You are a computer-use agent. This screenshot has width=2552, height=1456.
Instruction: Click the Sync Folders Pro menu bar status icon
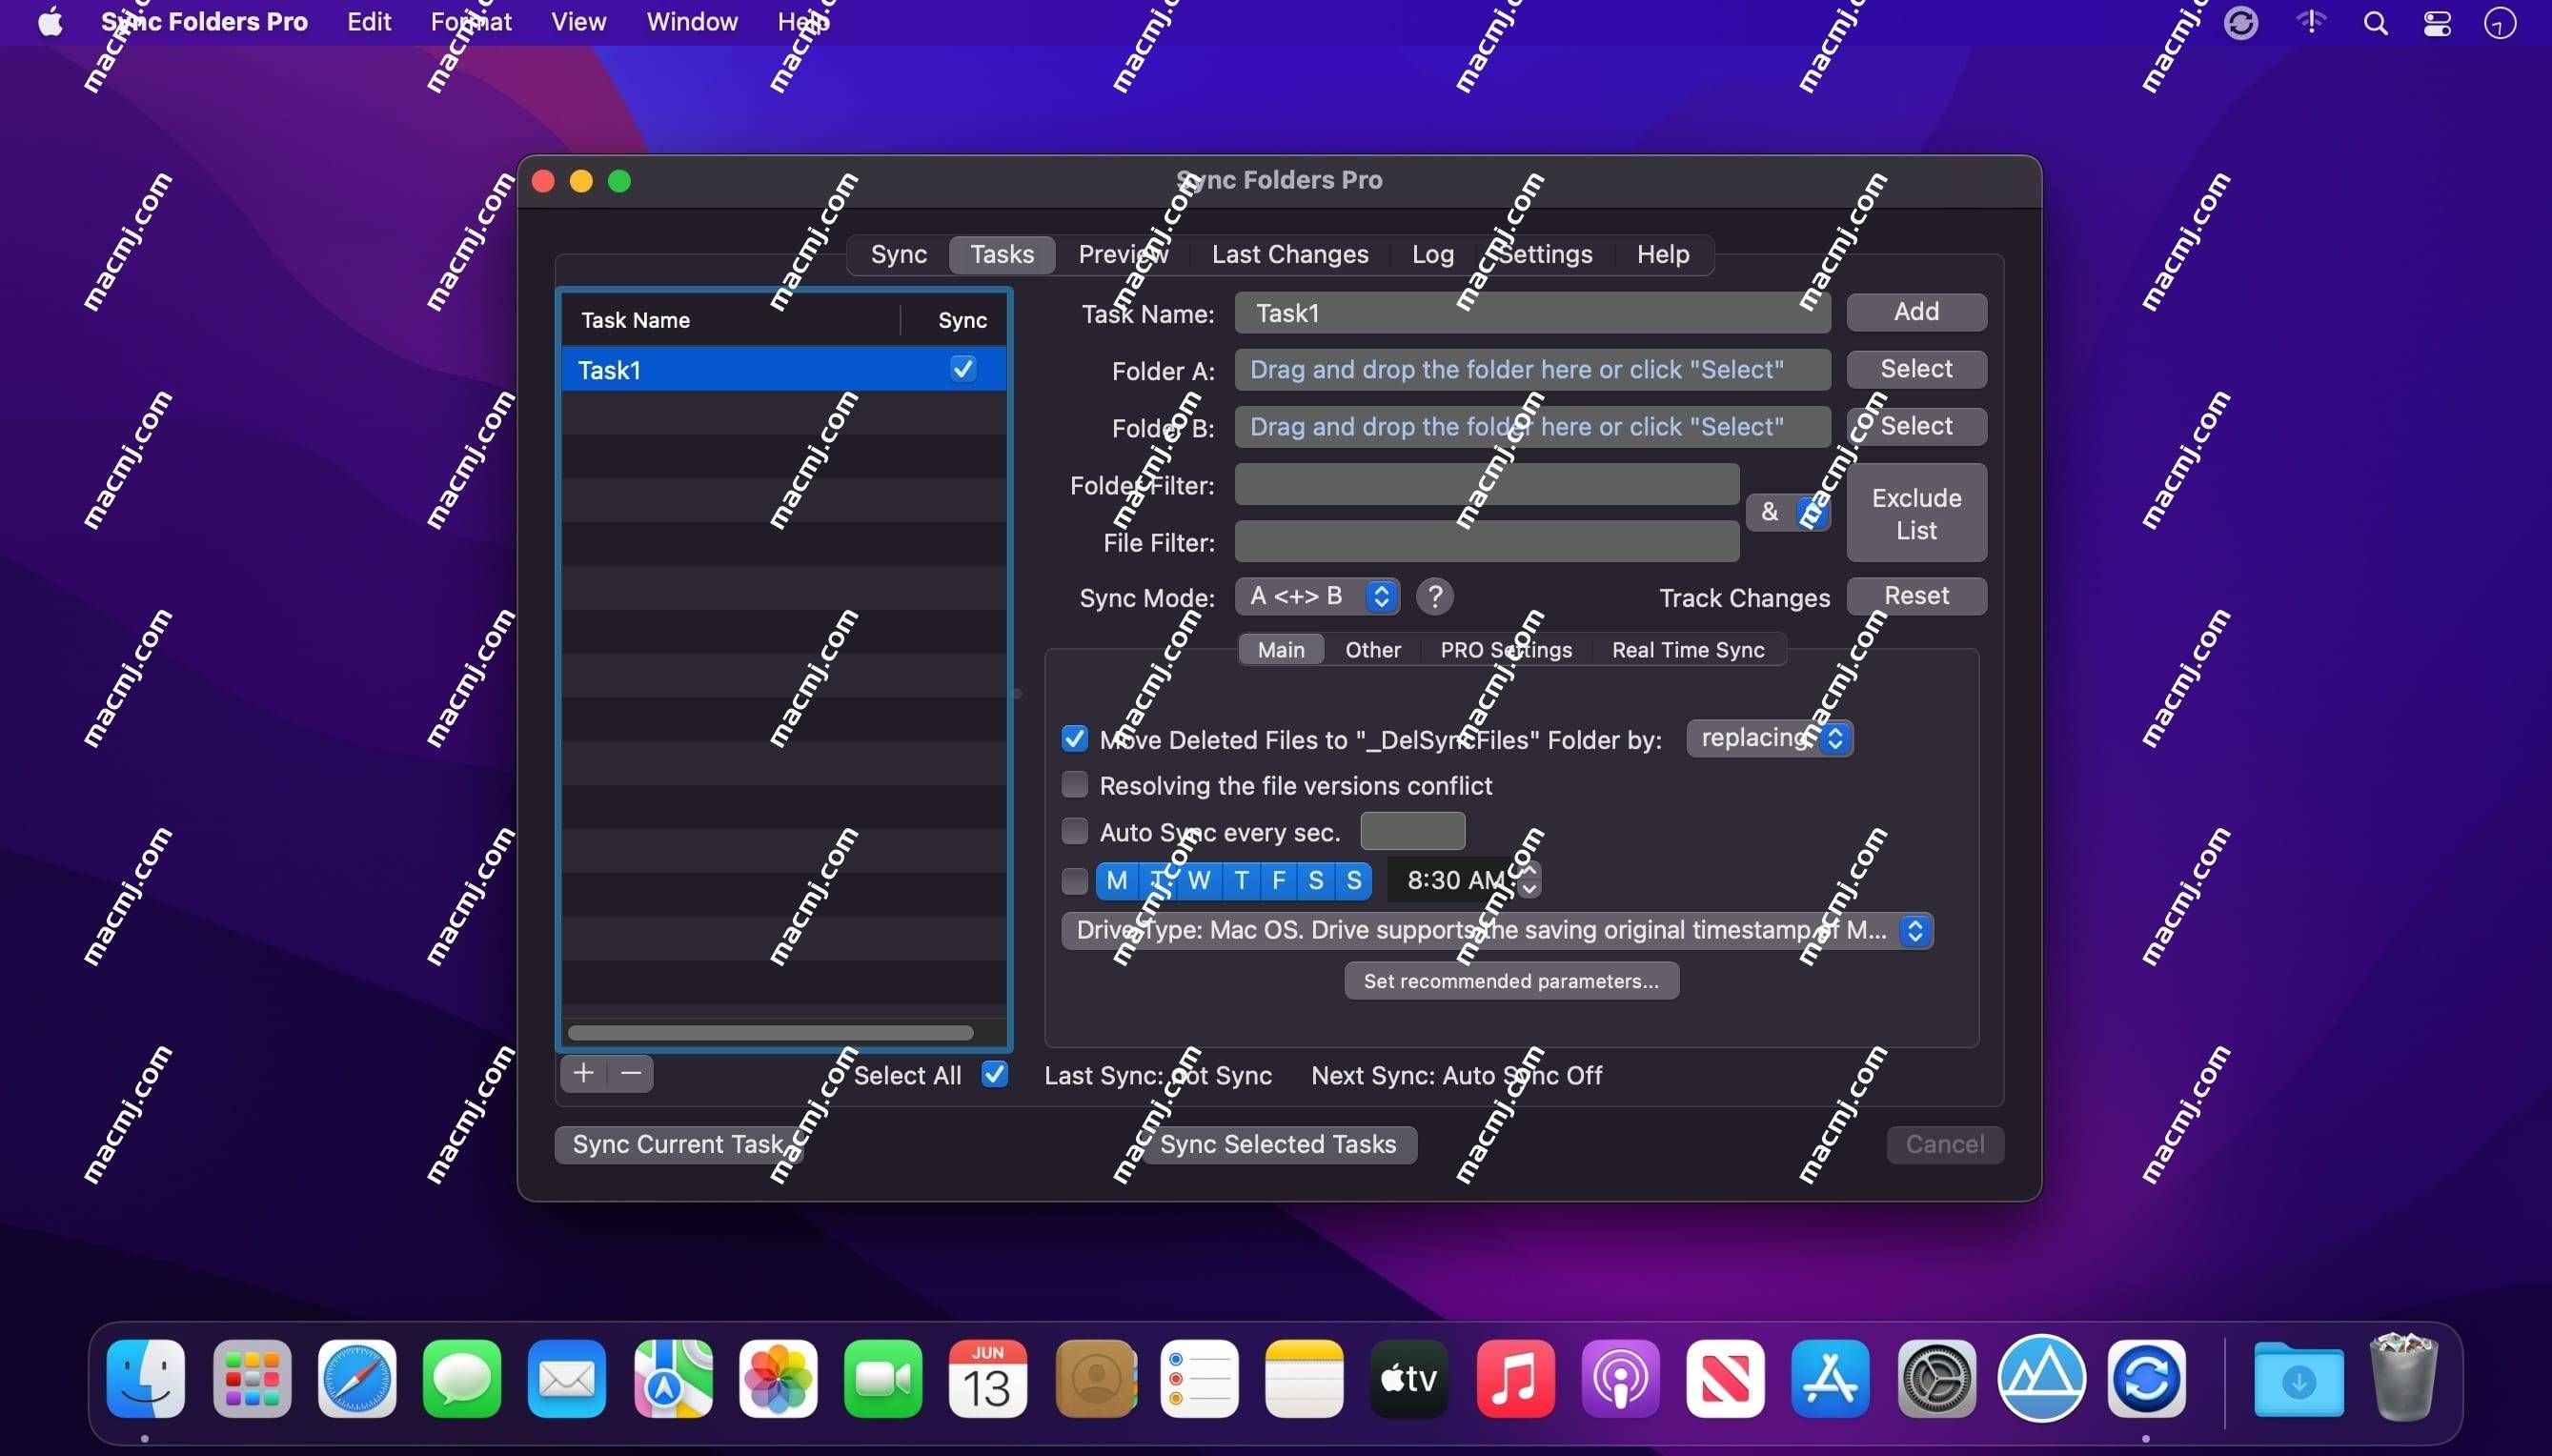(x=2241, y=22)
